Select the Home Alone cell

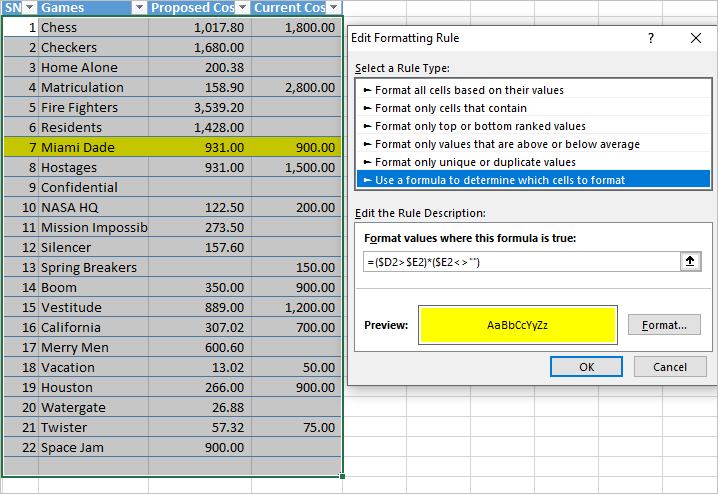point(93,67)
